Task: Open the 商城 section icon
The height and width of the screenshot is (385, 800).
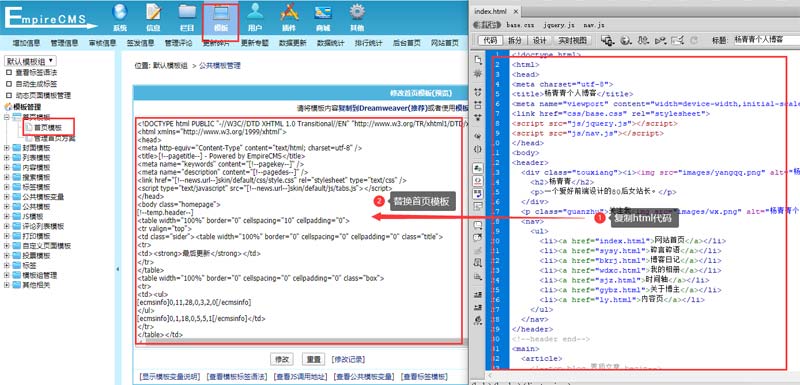Action: pyautogui.click(x=322, y=17)
